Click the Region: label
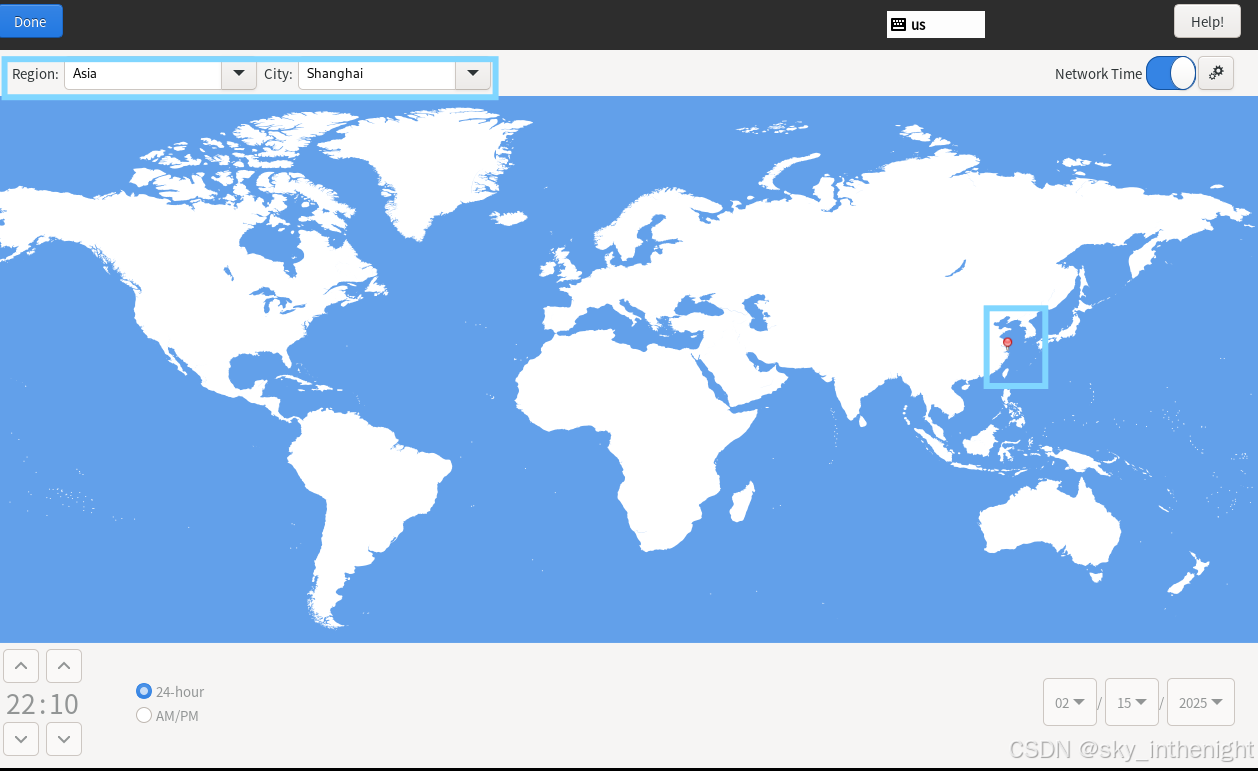 click(35, 74)
